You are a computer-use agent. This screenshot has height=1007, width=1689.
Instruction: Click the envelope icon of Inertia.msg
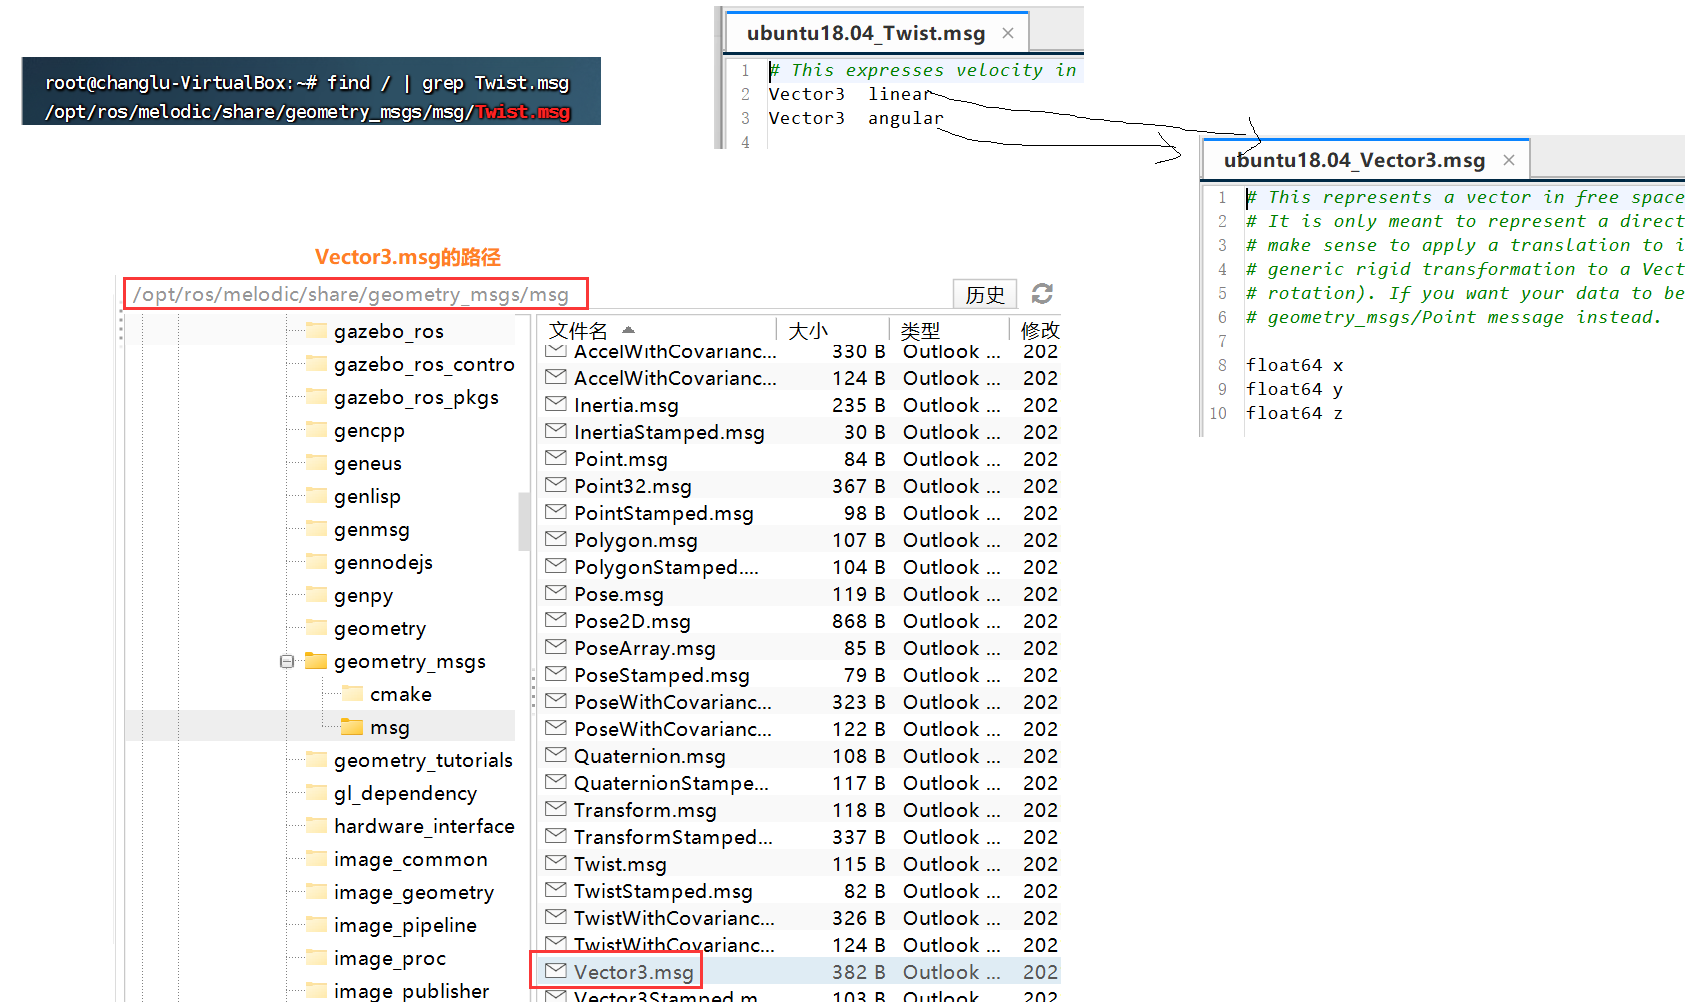(x=556, y=404)
